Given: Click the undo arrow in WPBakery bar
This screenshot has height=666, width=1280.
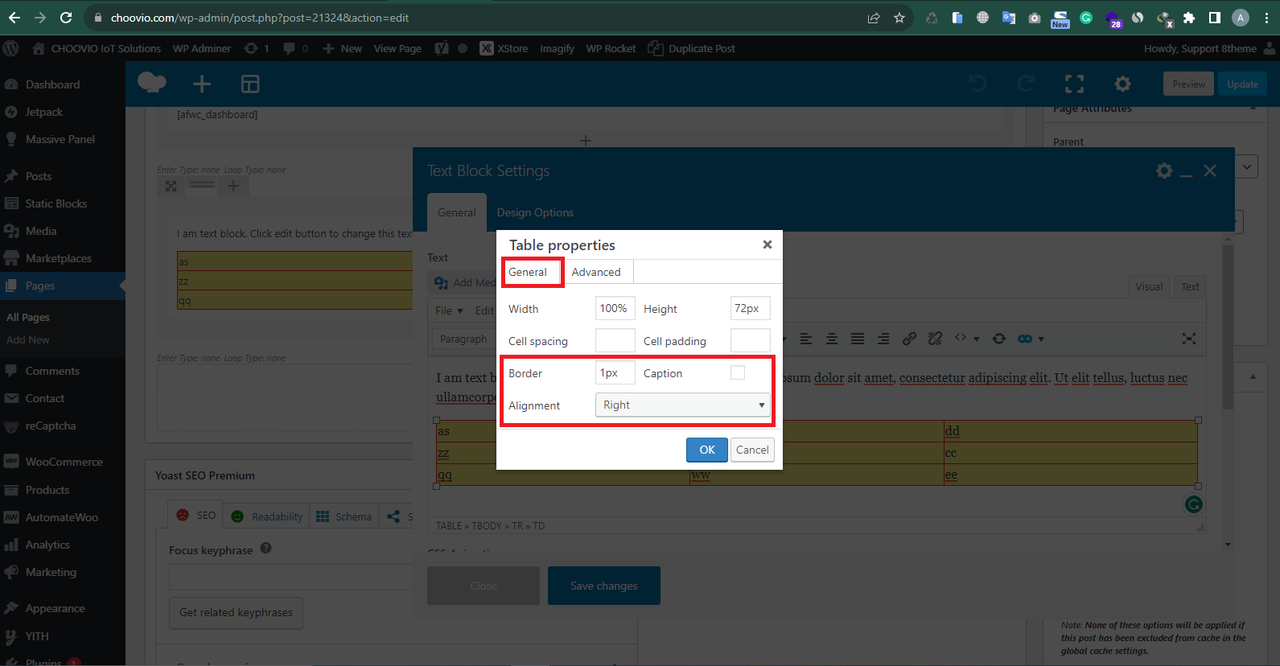Looking at the screenshot, I should tap(978, 84).
